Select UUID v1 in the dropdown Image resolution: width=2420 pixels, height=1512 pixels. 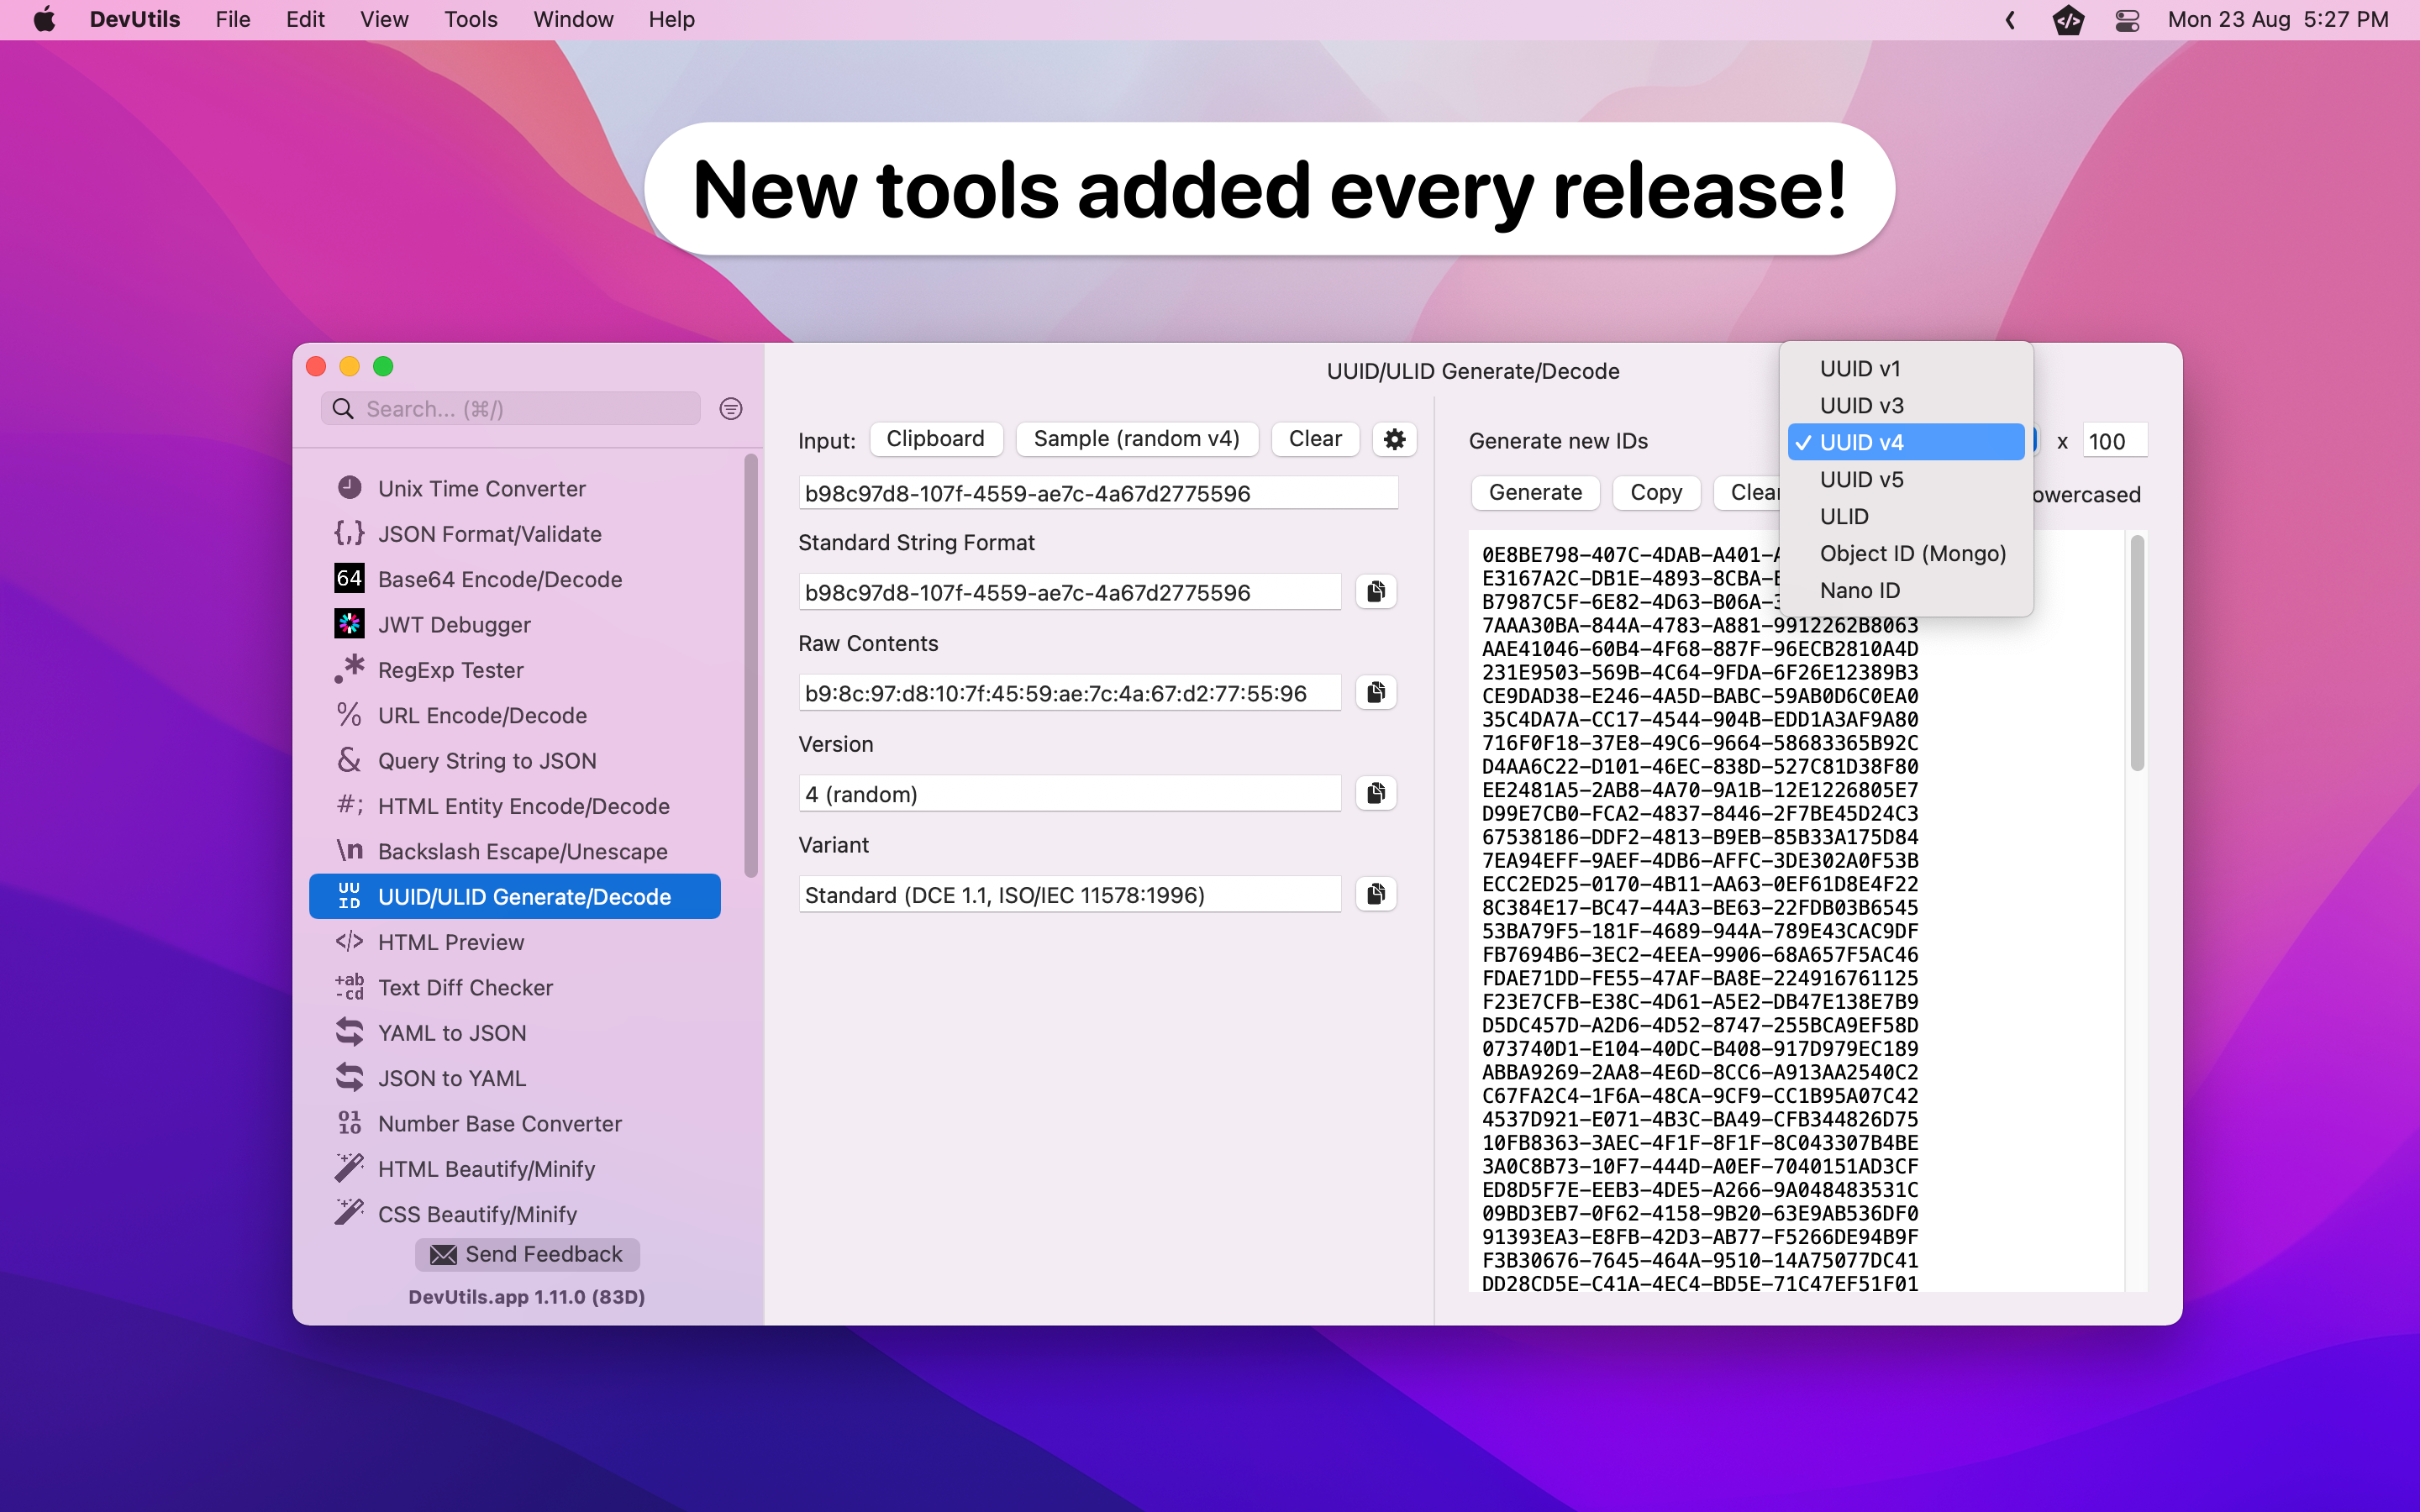1859,369
